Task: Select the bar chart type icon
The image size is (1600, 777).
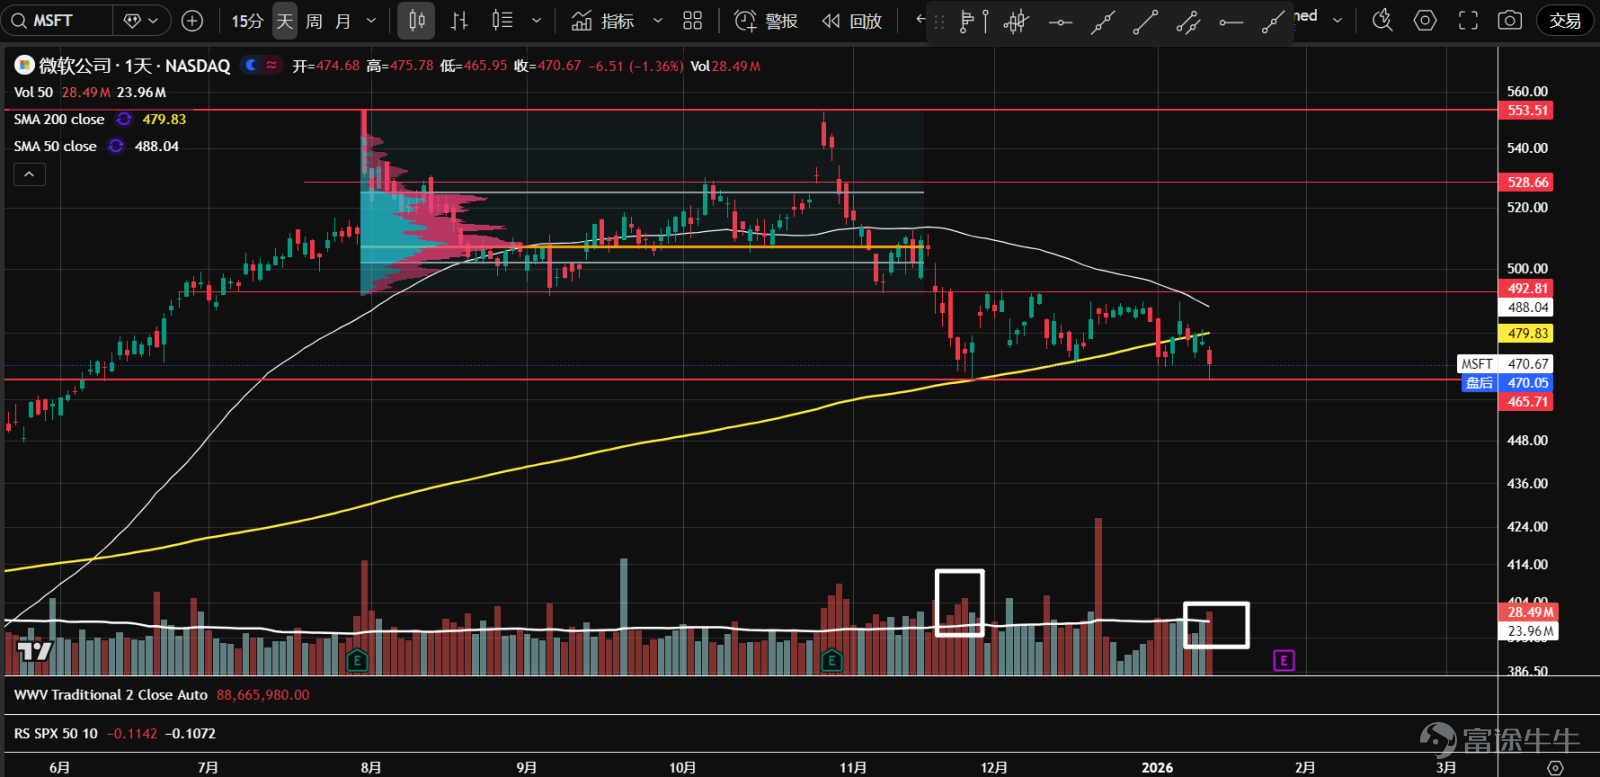Action: click(x=459, y=20)
